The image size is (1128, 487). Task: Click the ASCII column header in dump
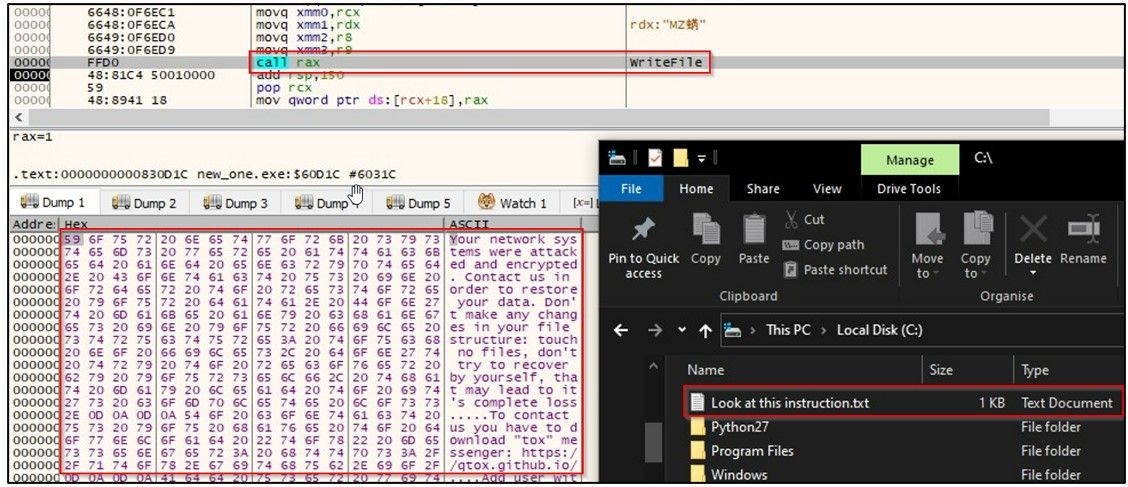(x=469, y=224)
